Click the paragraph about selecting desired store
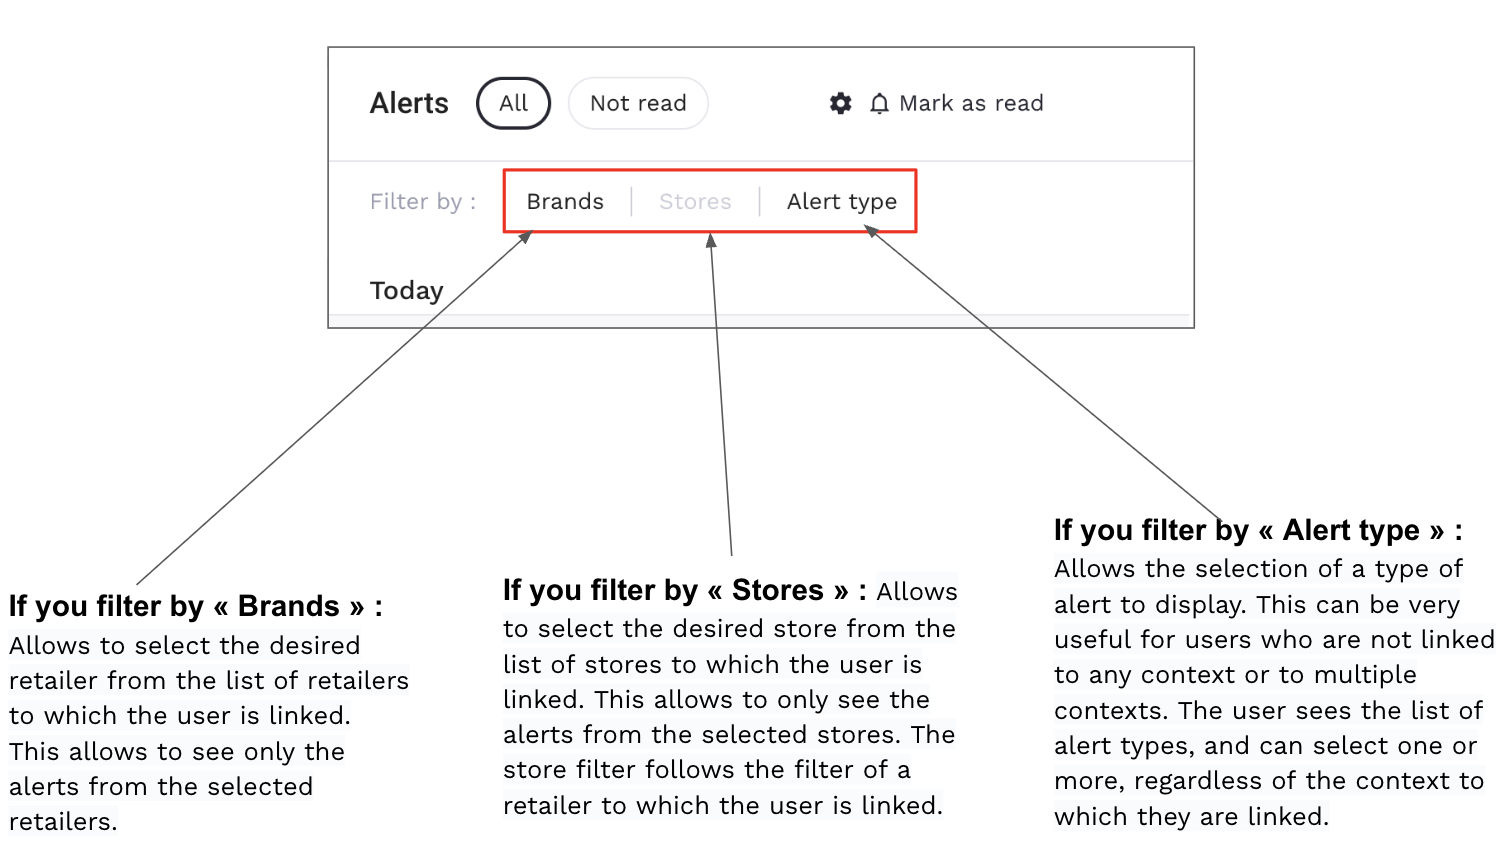Screen dimensions: 1510x844 tap(729, 717)
